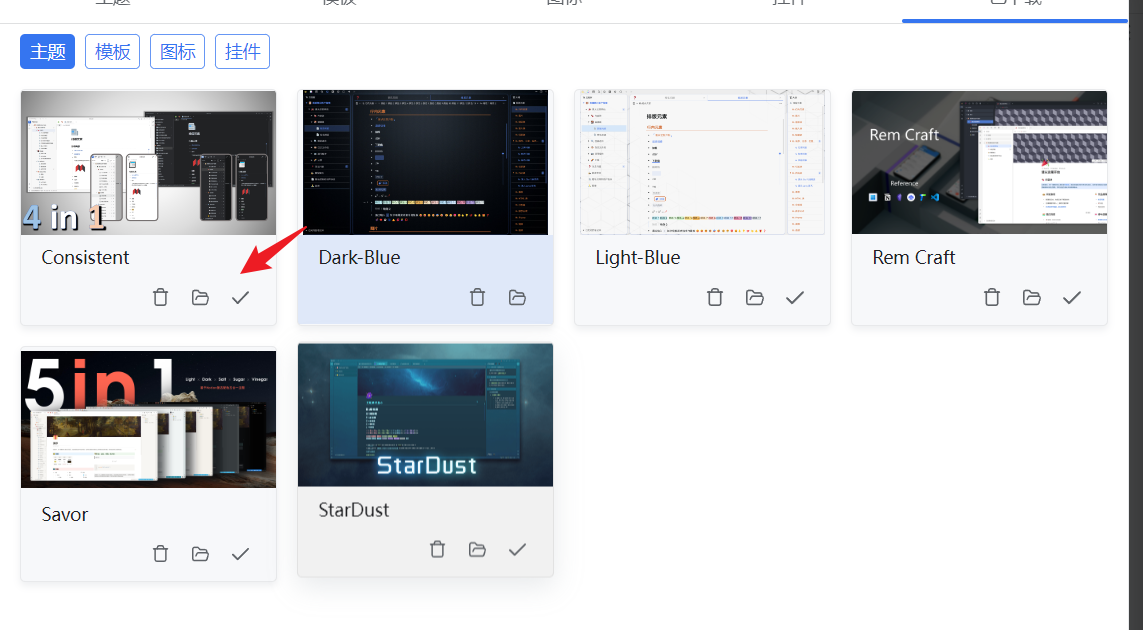
Task: Open the Dark-Blue theme preview image
Action: point(426,163)
